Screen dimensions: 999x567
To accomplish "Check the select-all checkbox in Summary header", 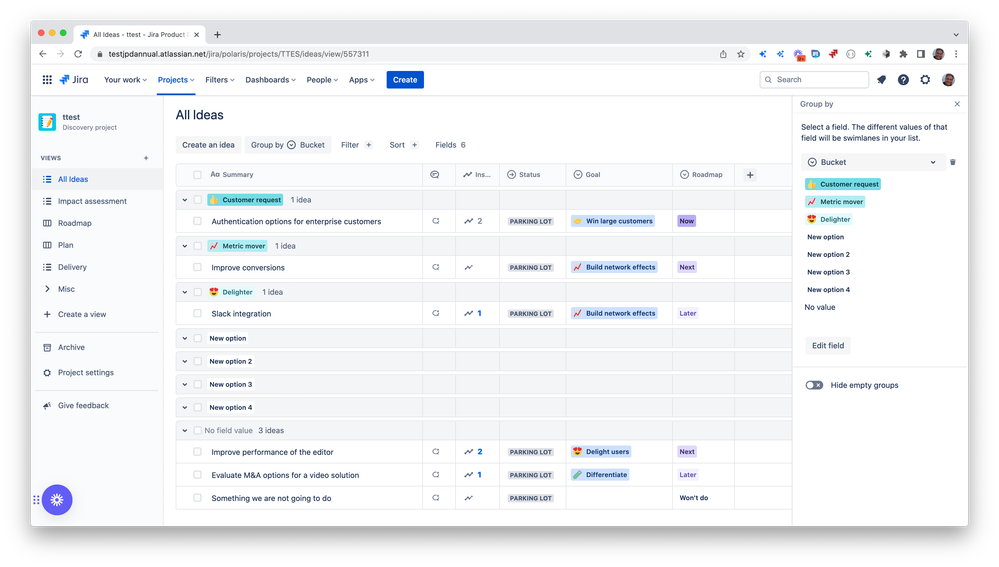I will (x=198, y=175).
